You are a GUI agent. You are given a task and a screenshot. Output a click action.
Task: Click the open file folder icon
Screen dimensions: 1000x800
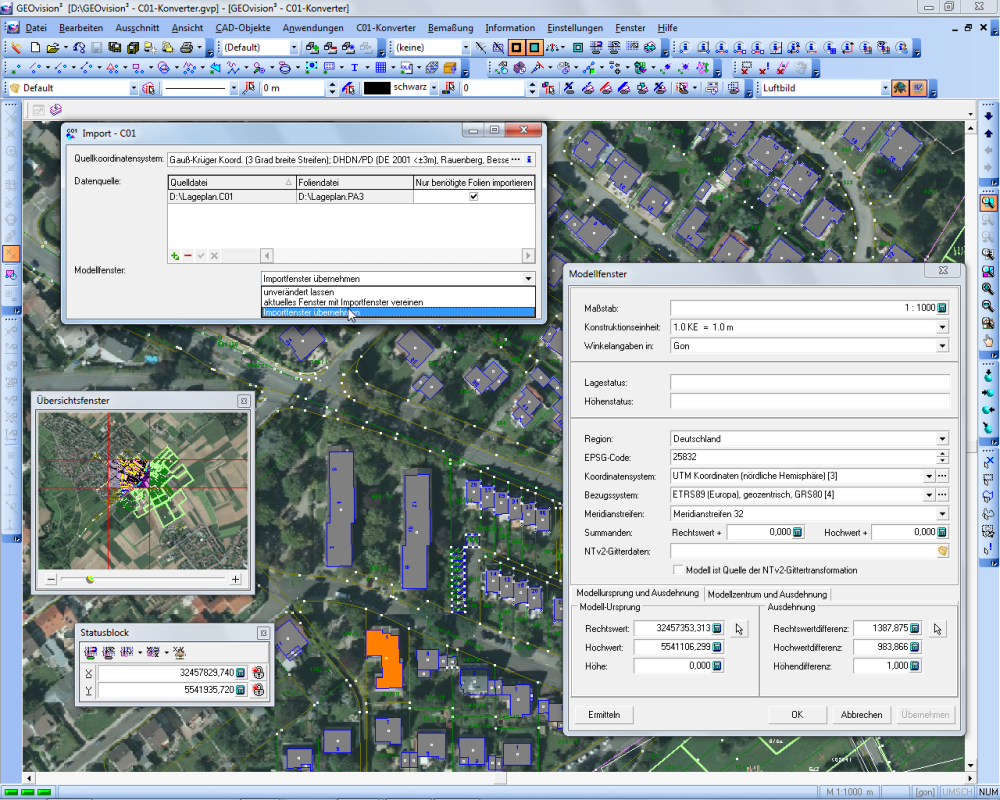coord(53,47)
